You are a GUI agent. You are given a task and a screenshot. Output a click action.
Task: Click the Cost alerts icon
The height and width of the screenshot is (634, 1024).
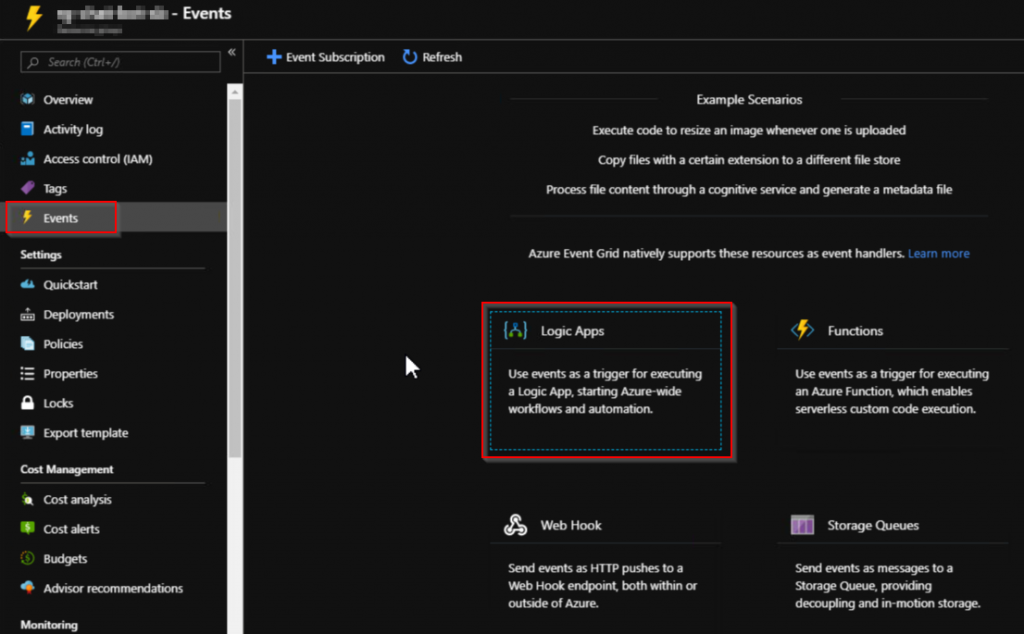27,528
